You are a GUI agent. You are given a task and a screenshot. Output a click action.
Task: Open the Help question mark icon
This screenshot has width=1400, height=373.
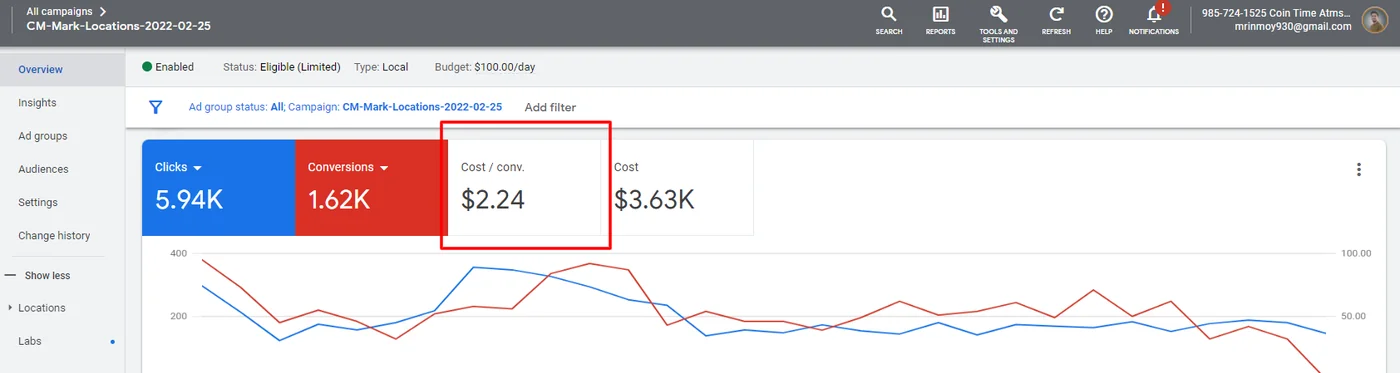pos(1104,14)
